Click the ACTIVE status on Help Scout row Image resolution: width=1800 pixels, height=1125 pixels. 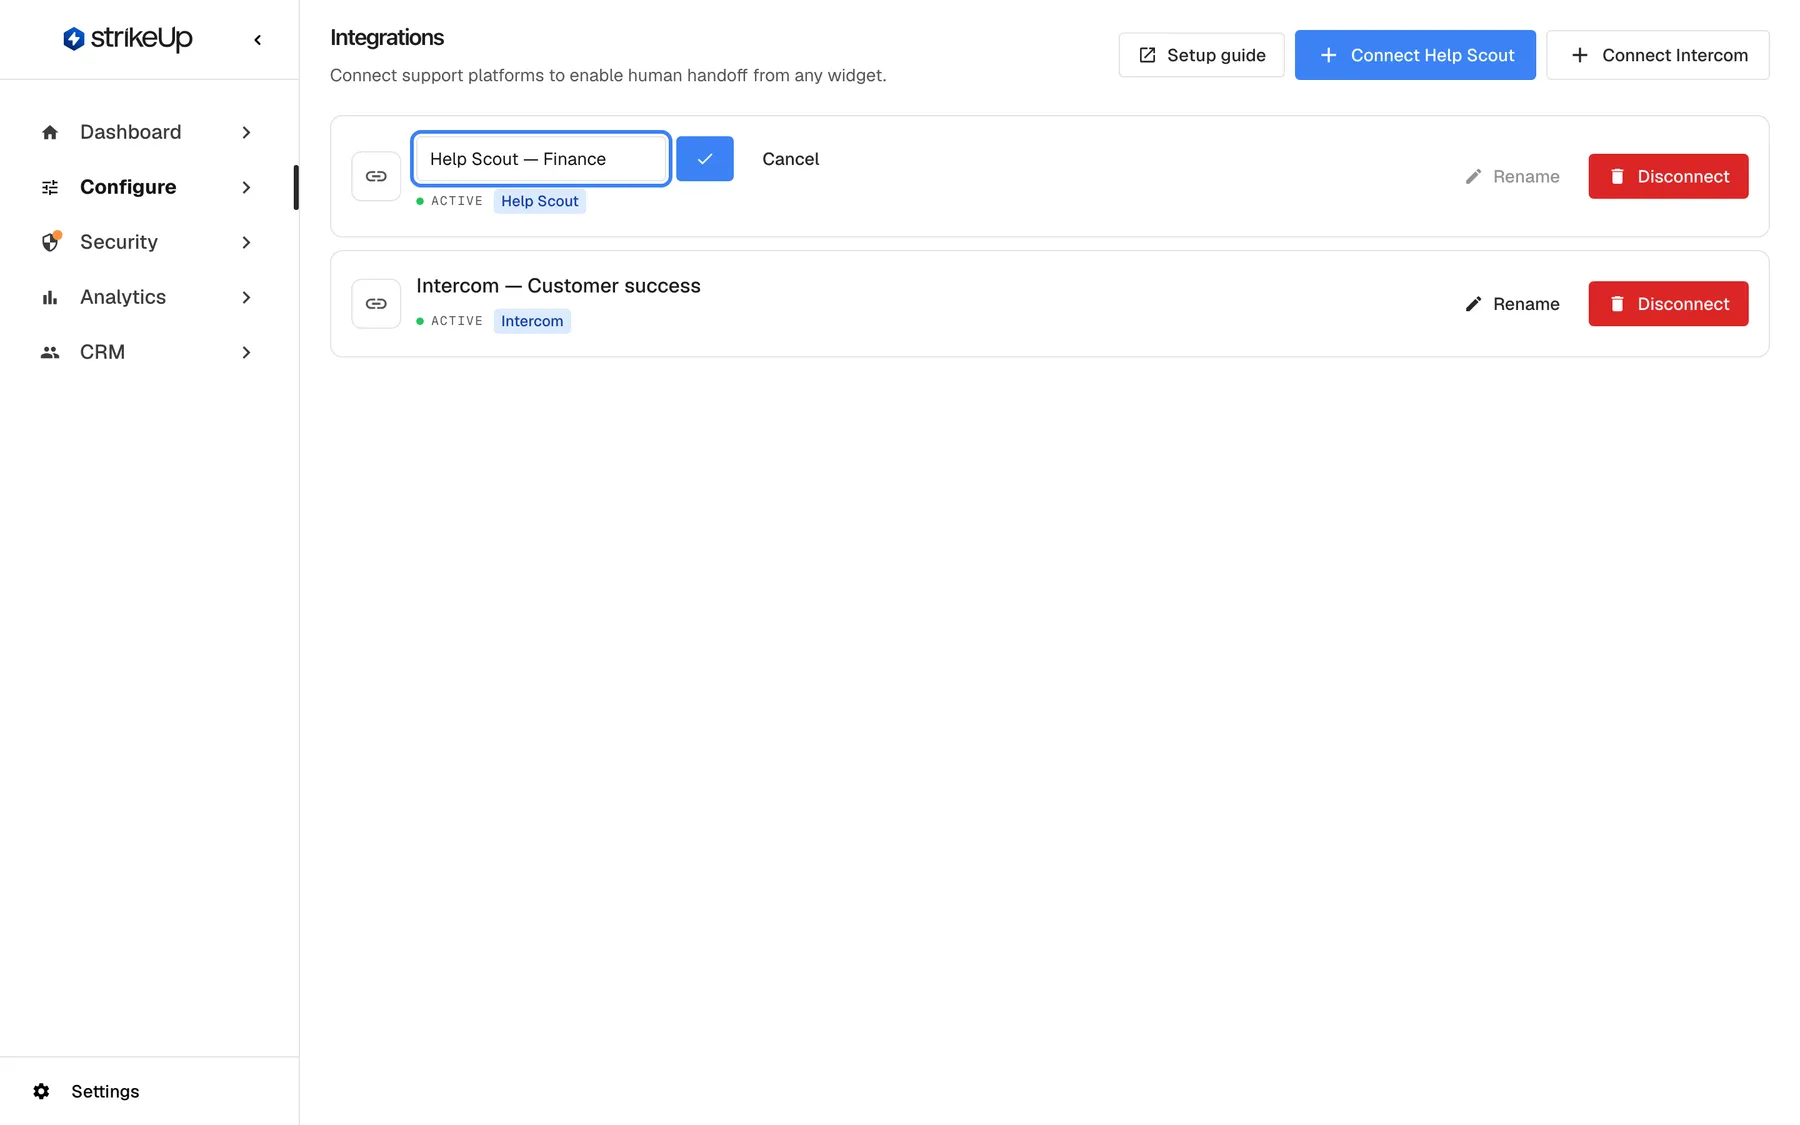(x=450, y=201)
